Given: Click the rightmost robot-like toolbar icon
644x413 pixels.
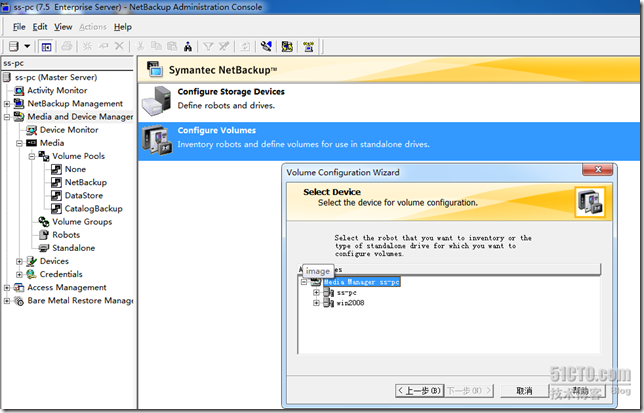Looking at the screenshot, I should (x=308, y=46).
